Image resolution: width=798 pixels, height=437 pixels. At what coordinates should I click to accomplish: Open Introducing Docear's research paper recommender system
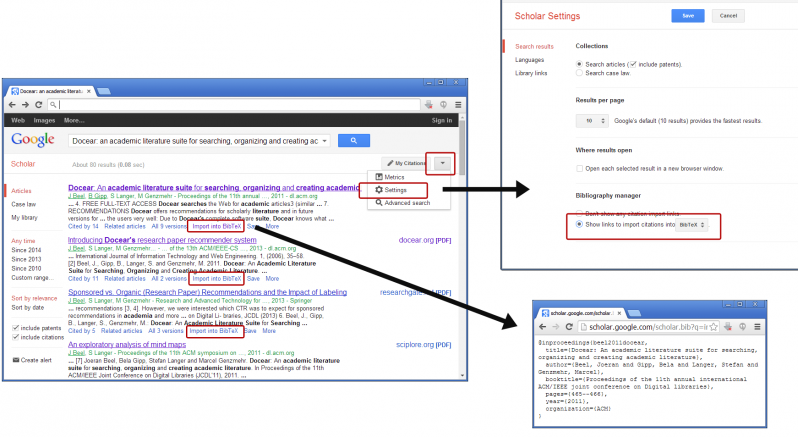pyautogui.click(x=162, y=240)
